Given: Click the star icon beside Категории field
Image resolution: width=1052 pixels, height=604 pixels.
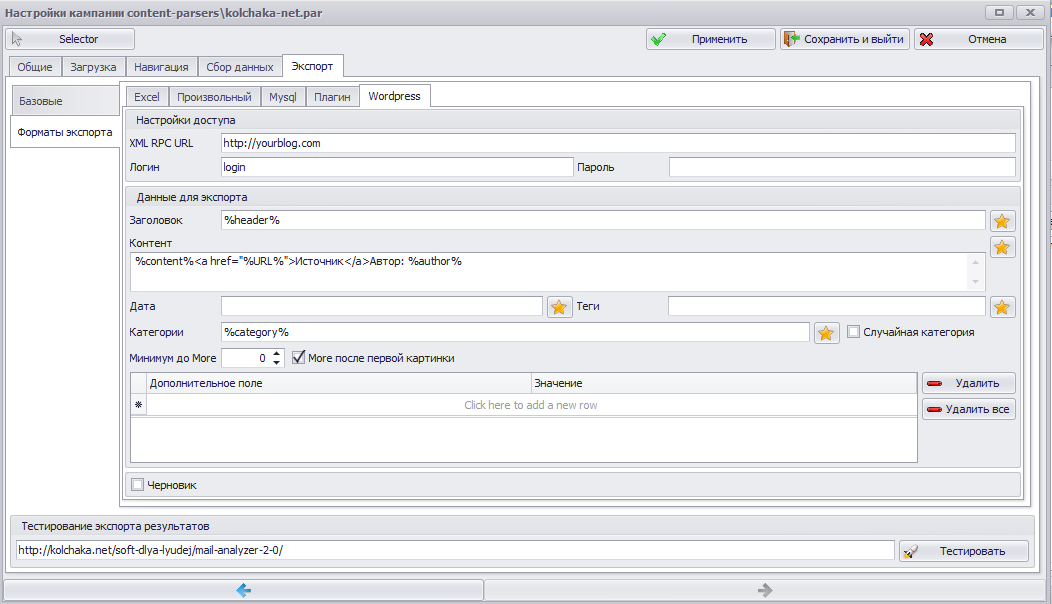Looking at the screenshot, I should pos(826,333).
